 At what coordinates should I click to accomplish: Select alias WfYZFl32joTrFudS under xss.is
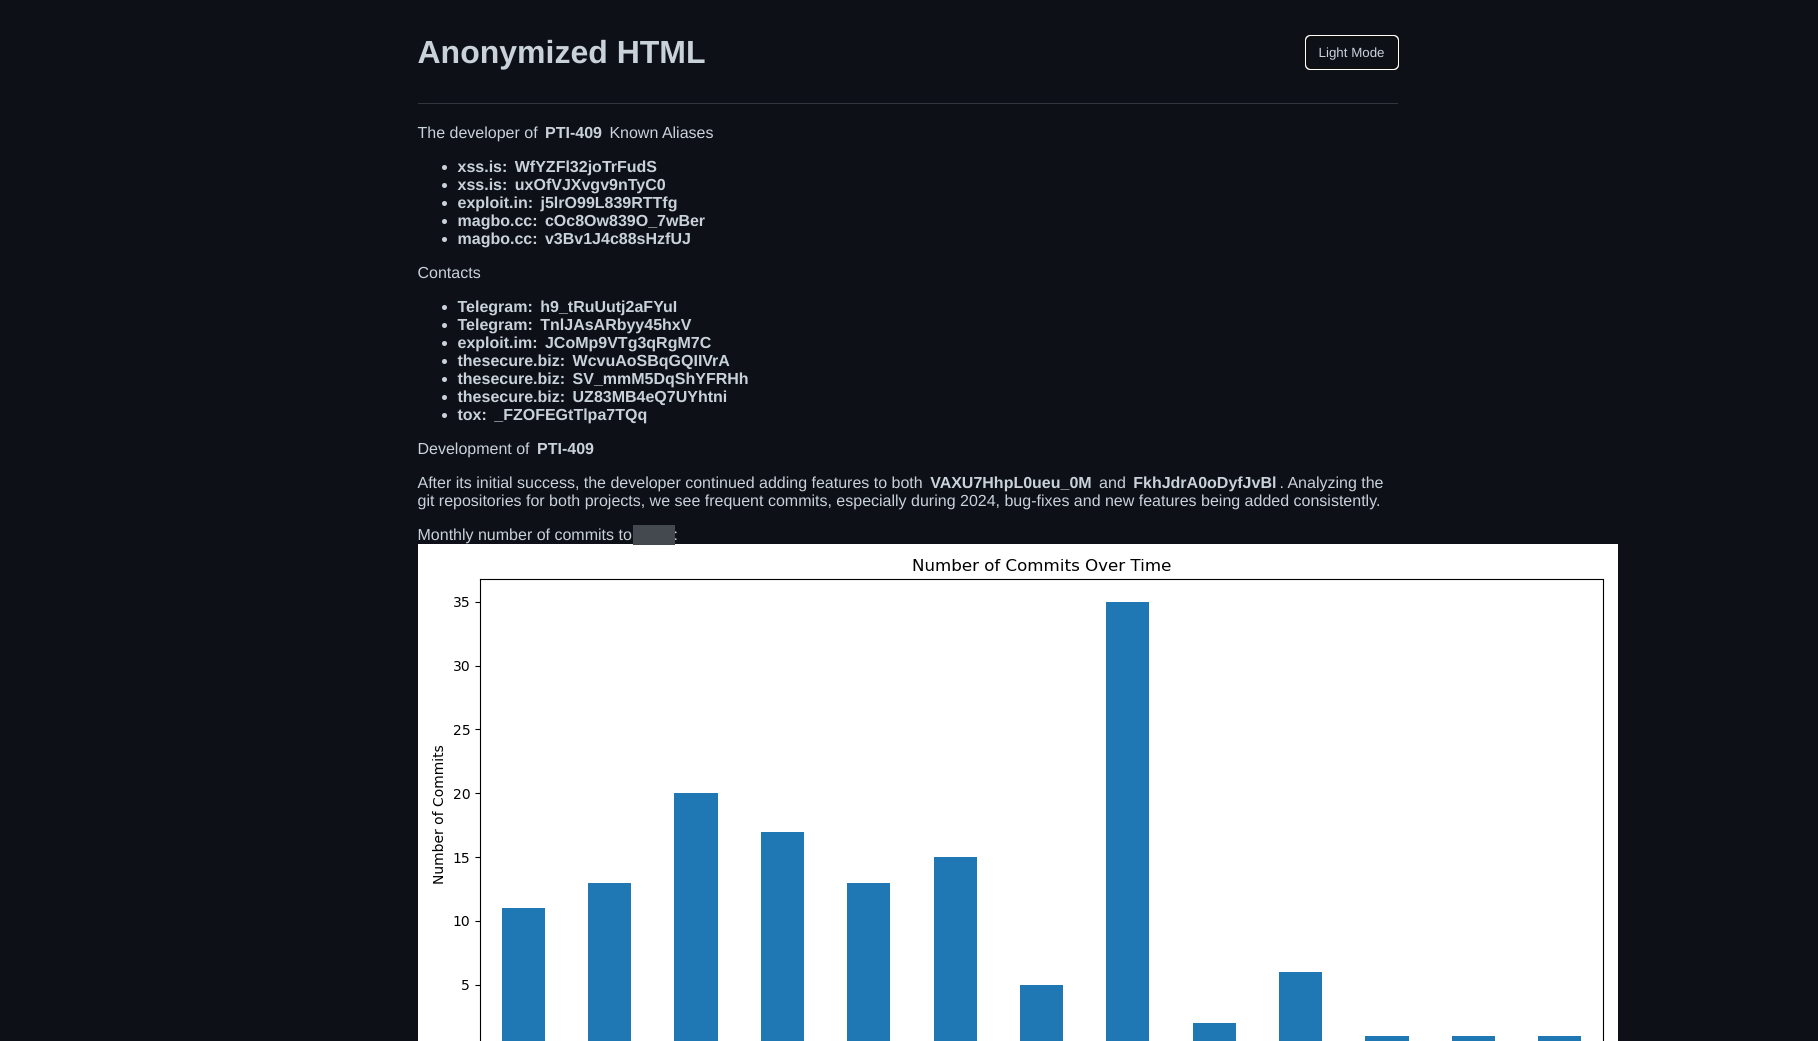[585, 167]
